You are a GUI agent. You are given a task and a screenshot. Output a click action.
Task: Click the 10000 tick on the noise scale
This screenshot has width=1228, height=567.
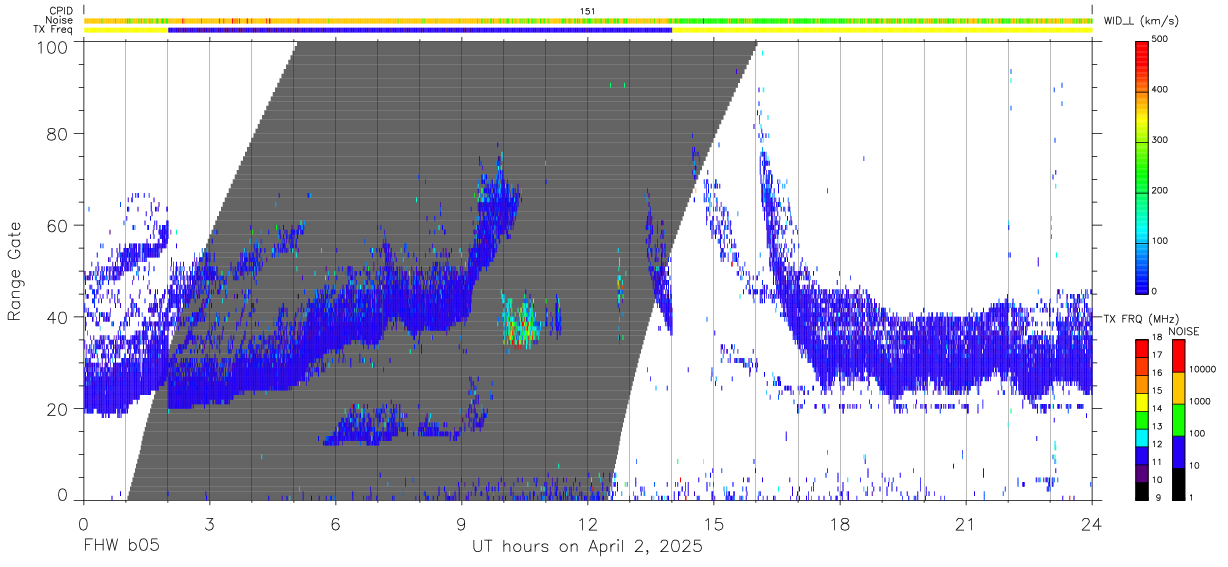click(x=1202, y=370)
